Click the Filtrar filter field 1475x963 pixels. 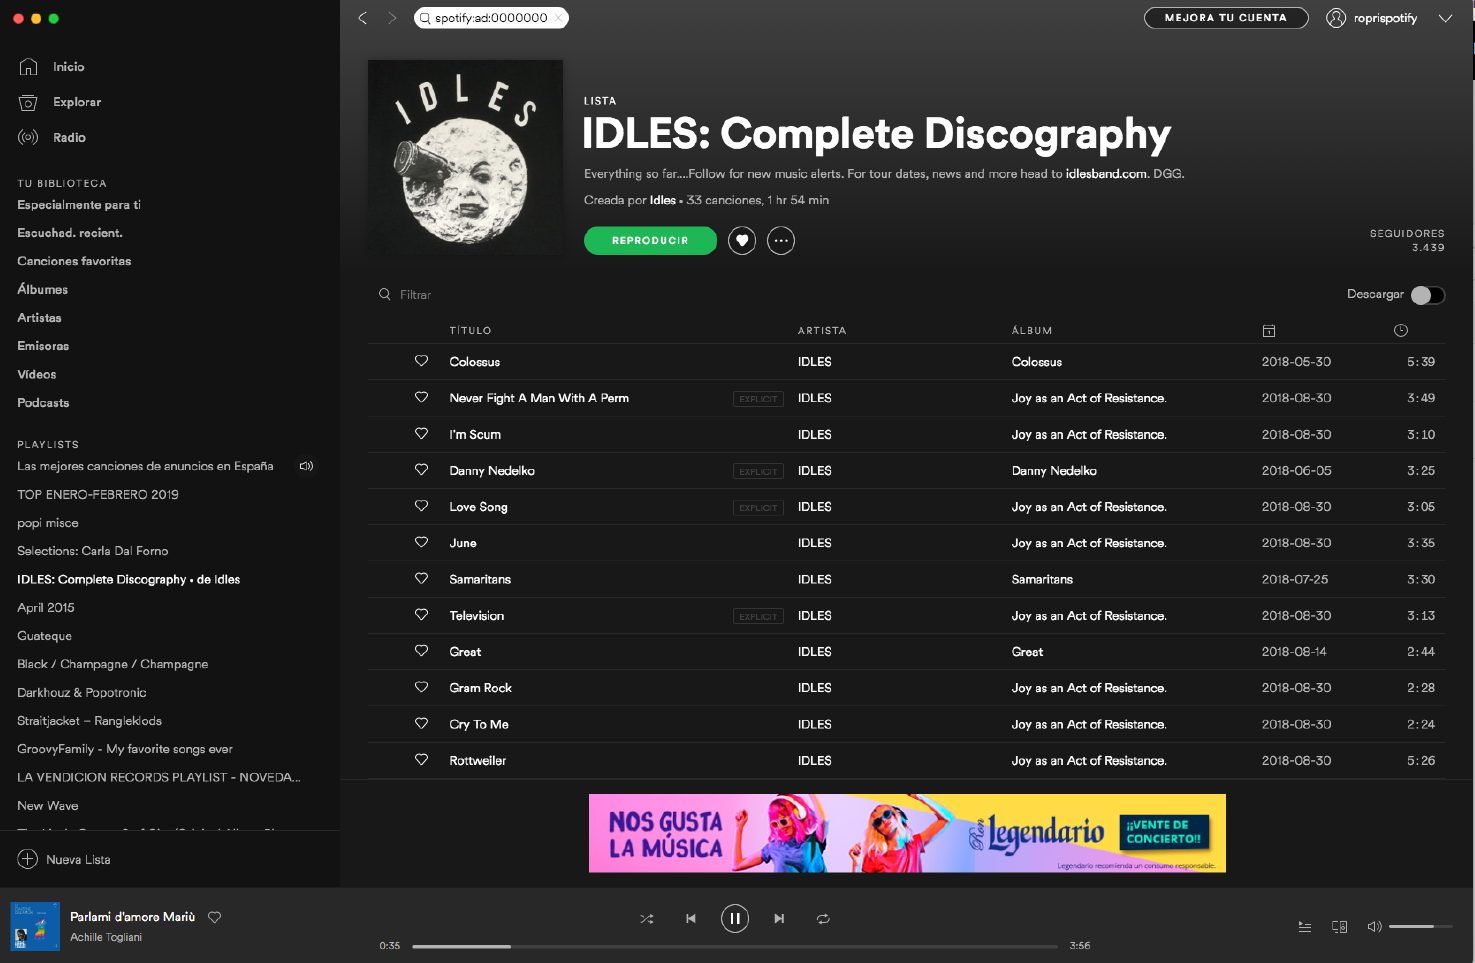[416, 295]
